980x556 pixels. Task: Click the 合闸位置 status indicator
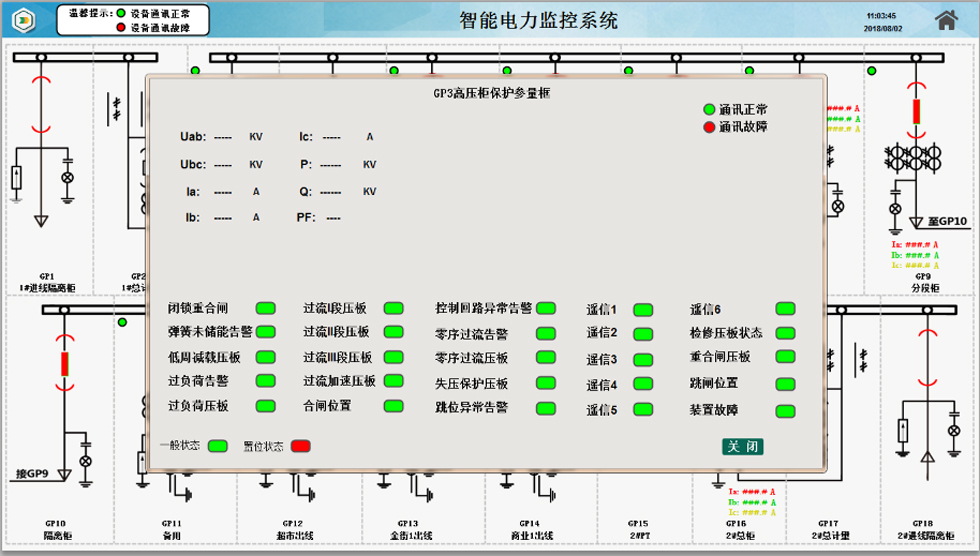coord(394,406)
